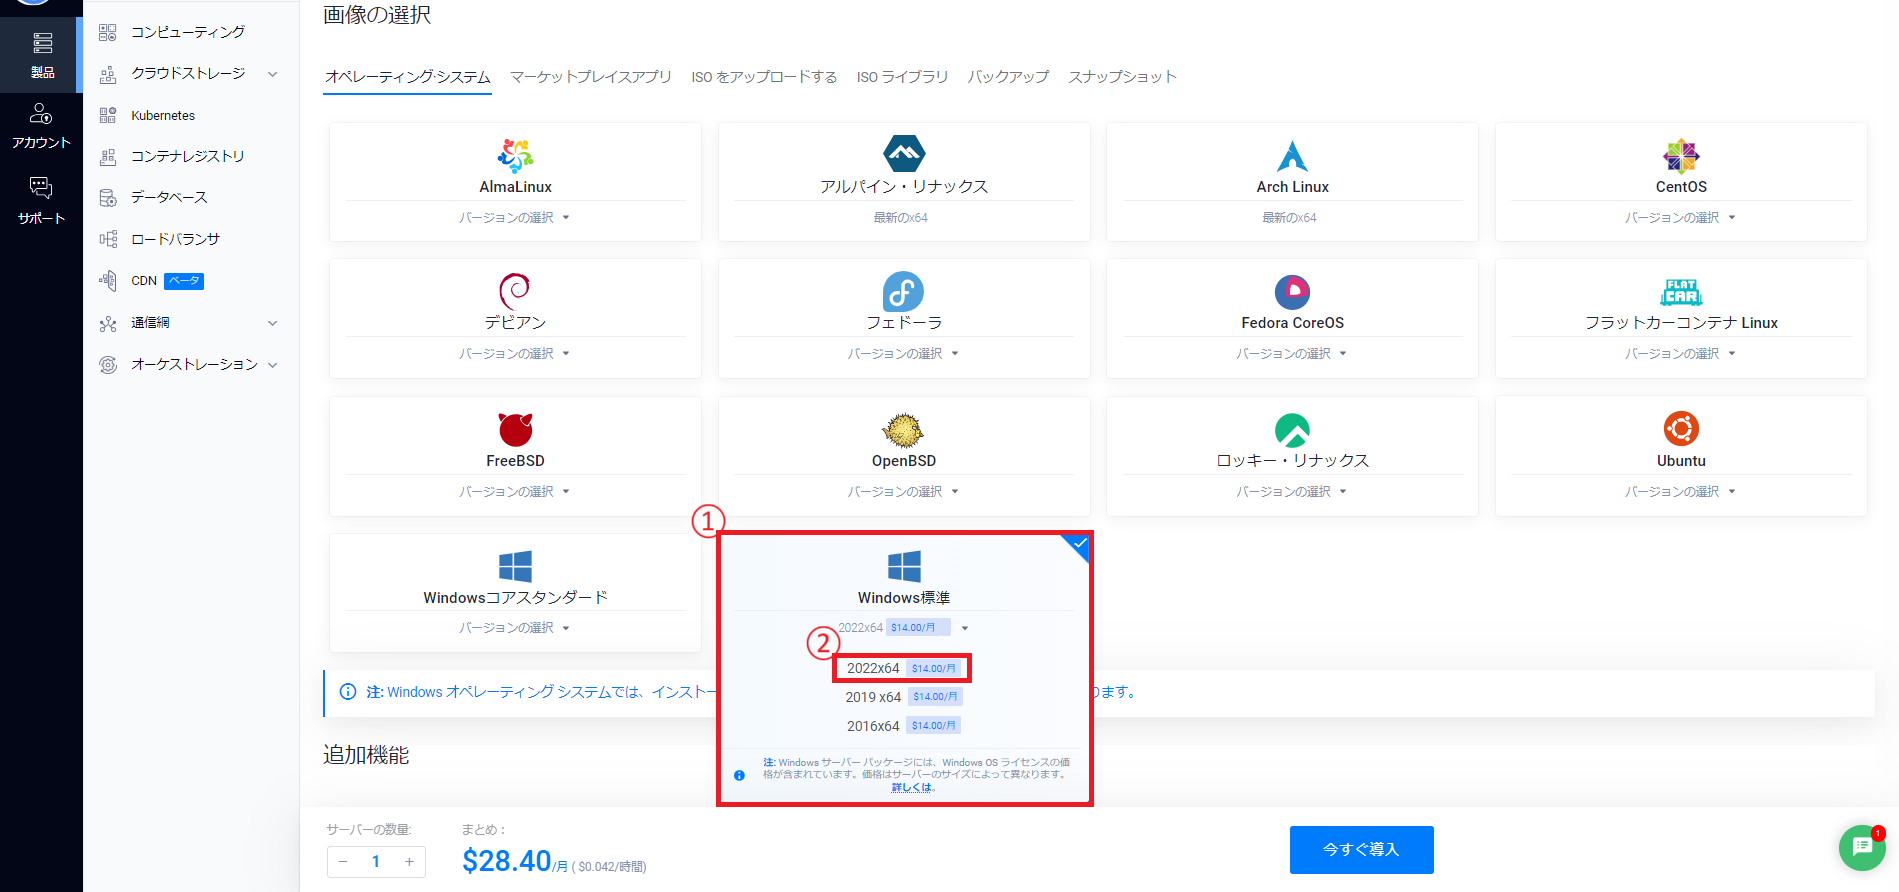Click the Deploy Now (今すぐ導入) button
1899x892 pixels.
1361,849
